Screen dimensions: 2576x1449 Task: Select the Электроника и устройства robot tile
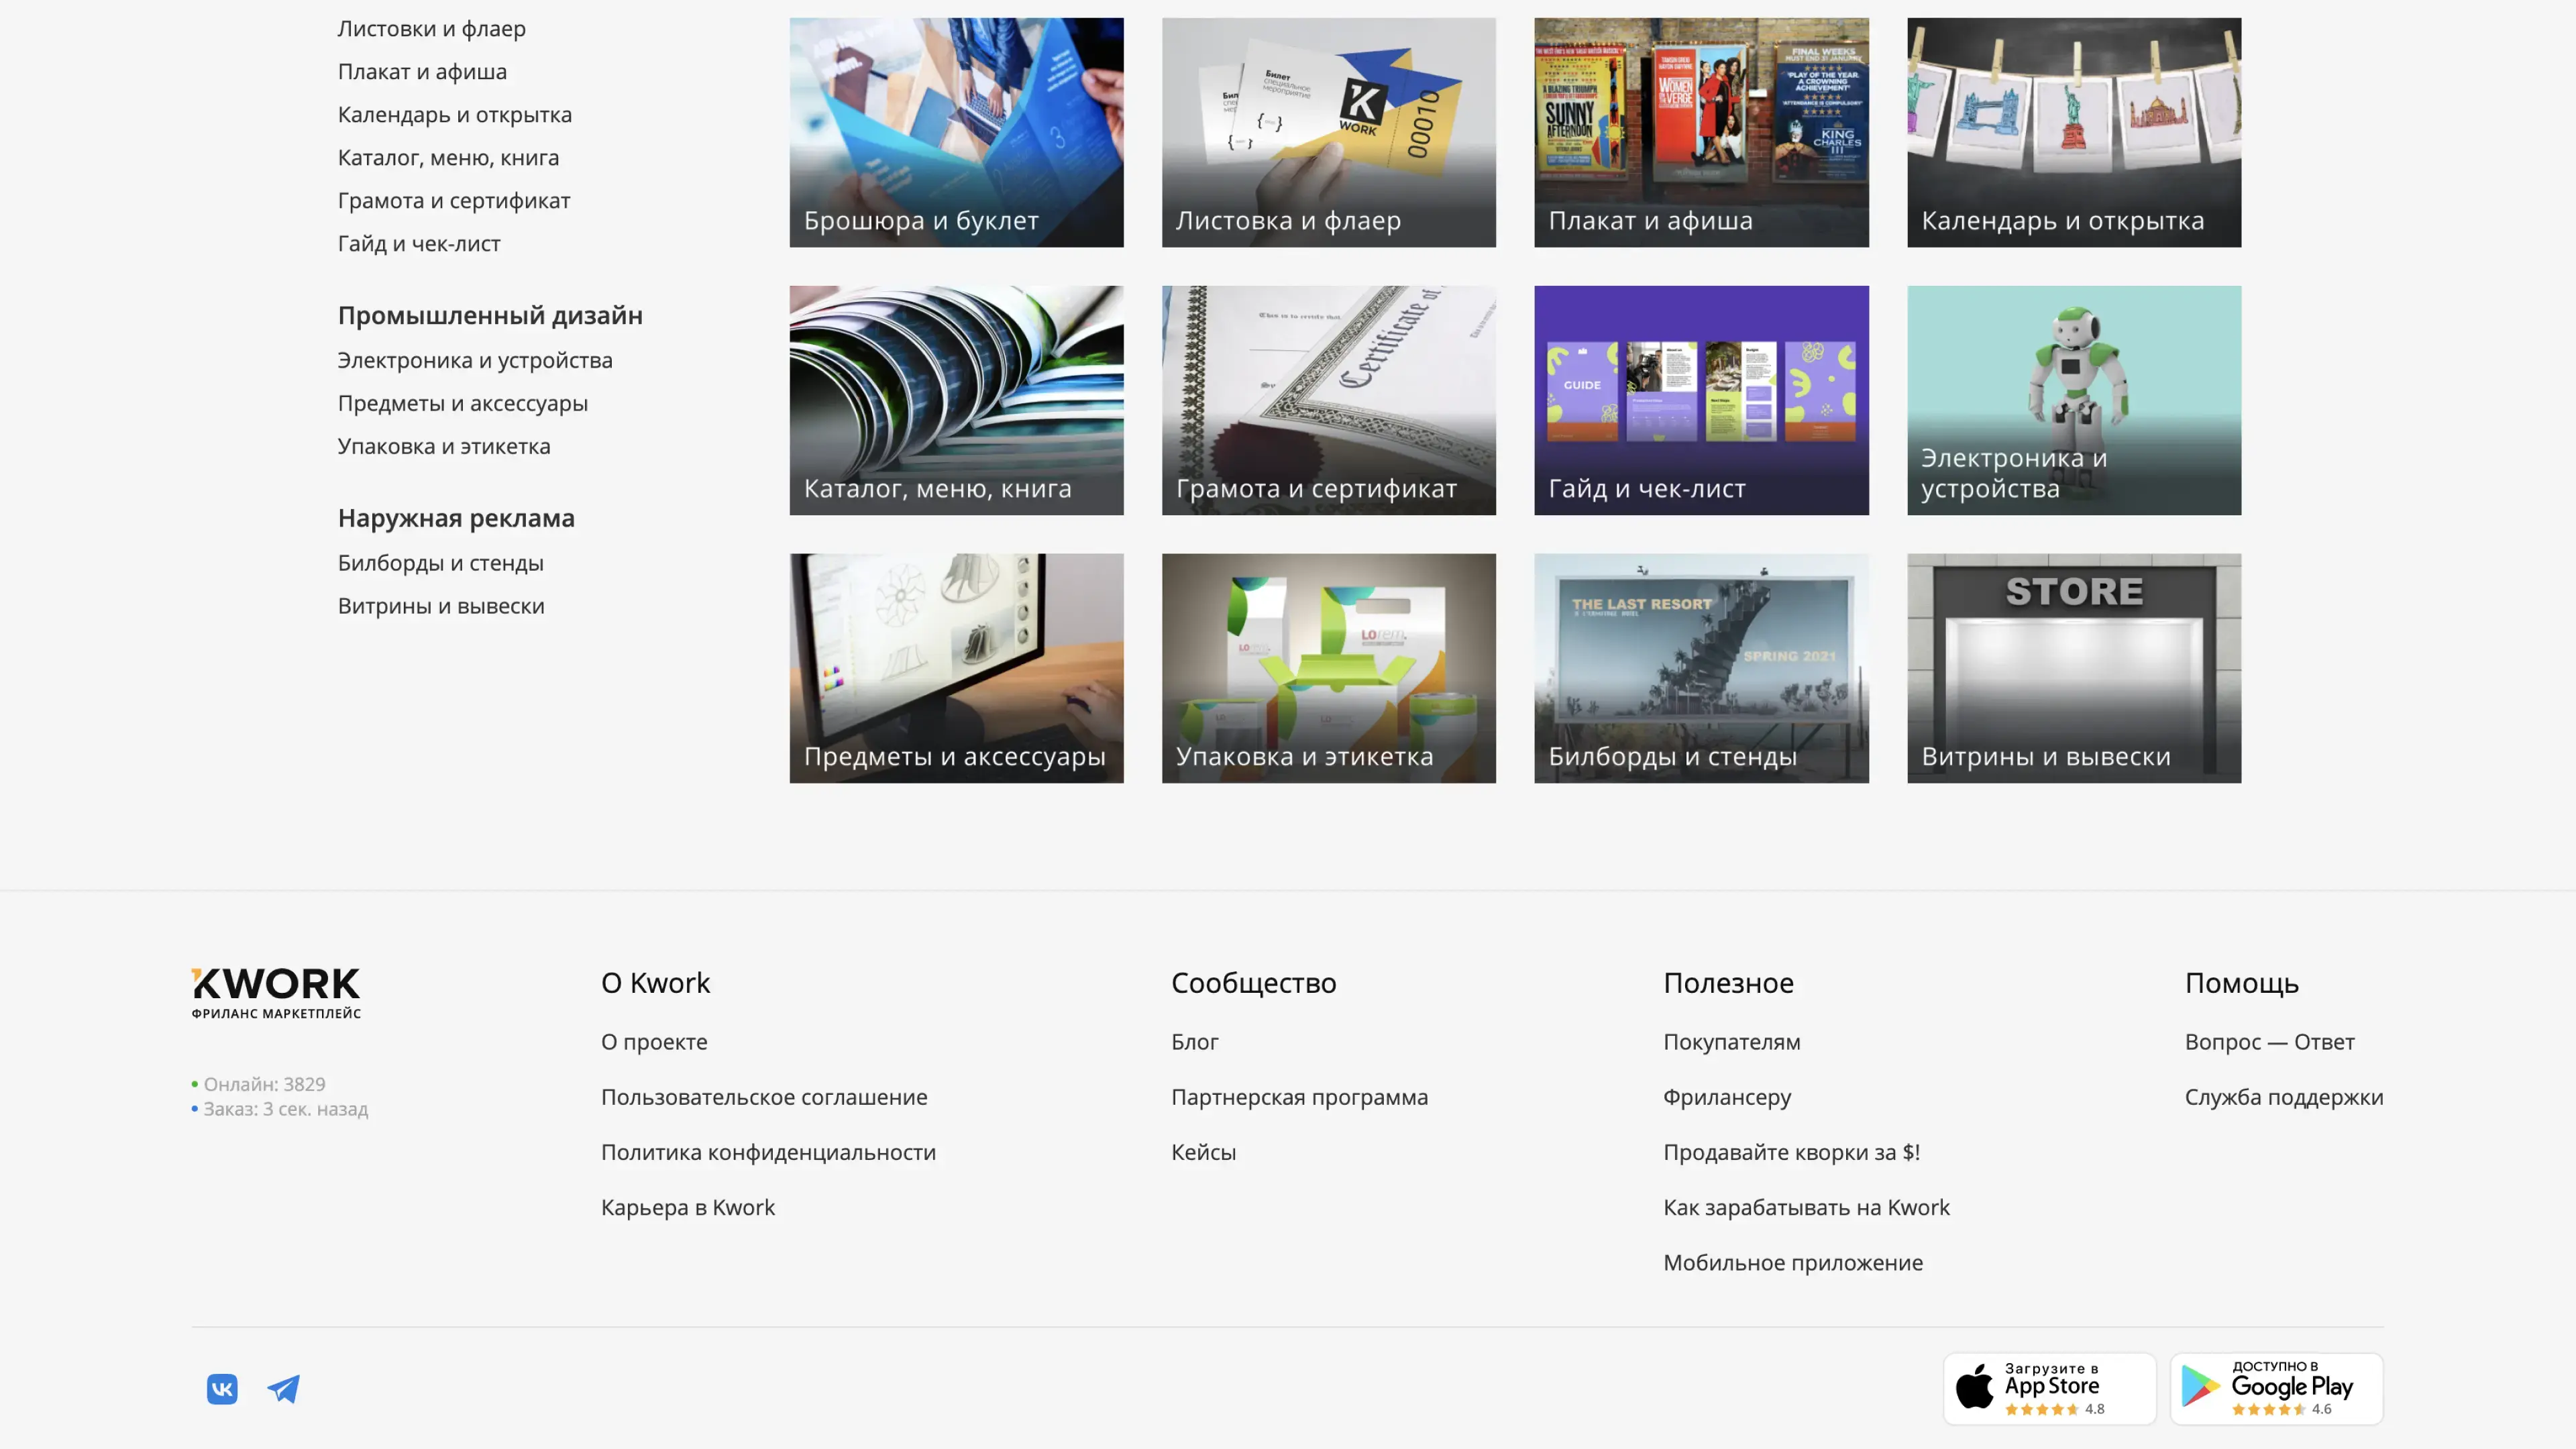[x=2073, y=400]
